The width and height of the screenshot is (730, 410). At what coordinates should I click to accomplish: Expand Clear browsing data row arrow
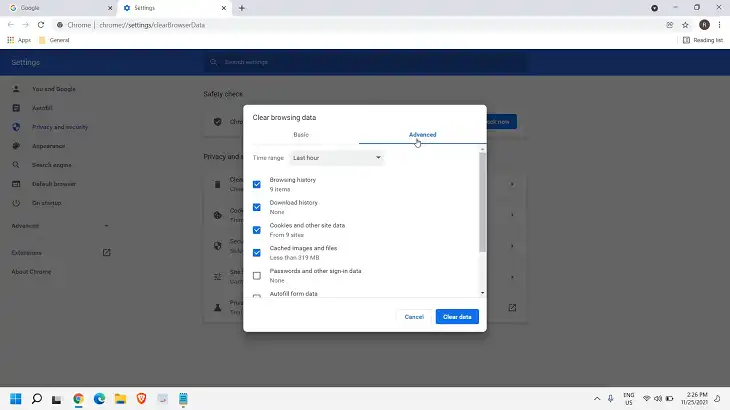tap(512, 184)
